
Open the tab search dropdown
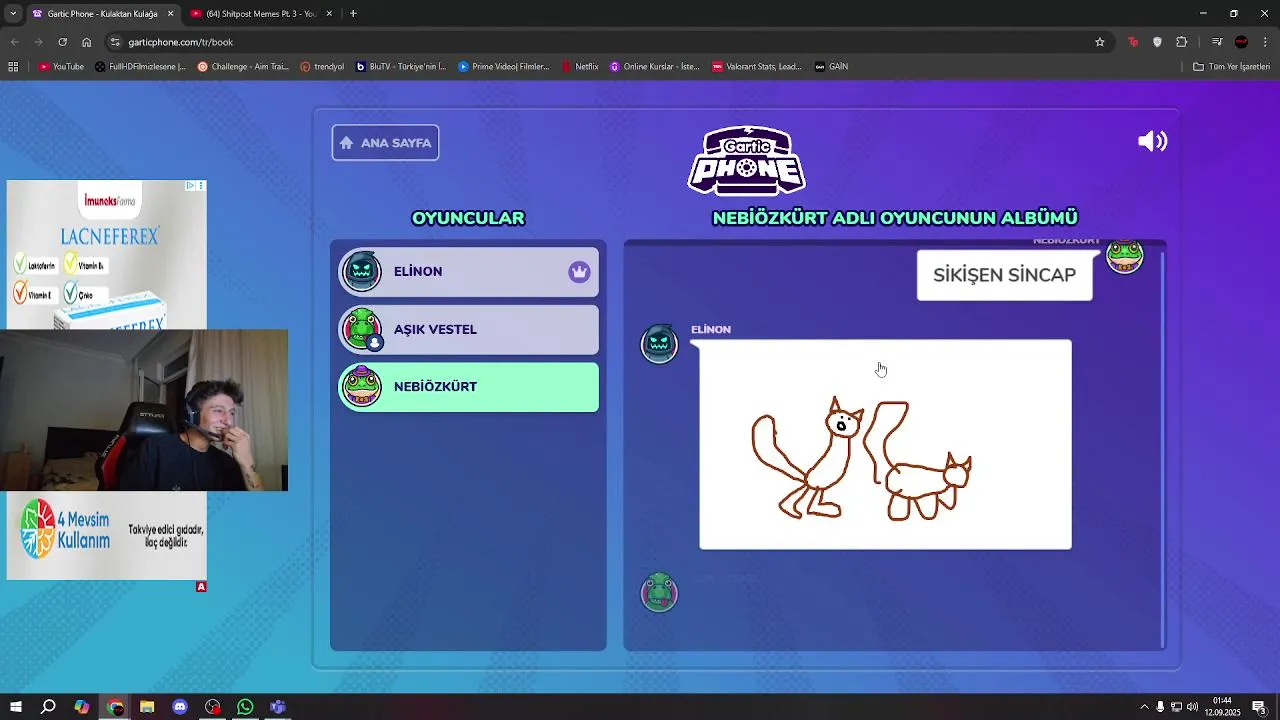click(12, 14)
